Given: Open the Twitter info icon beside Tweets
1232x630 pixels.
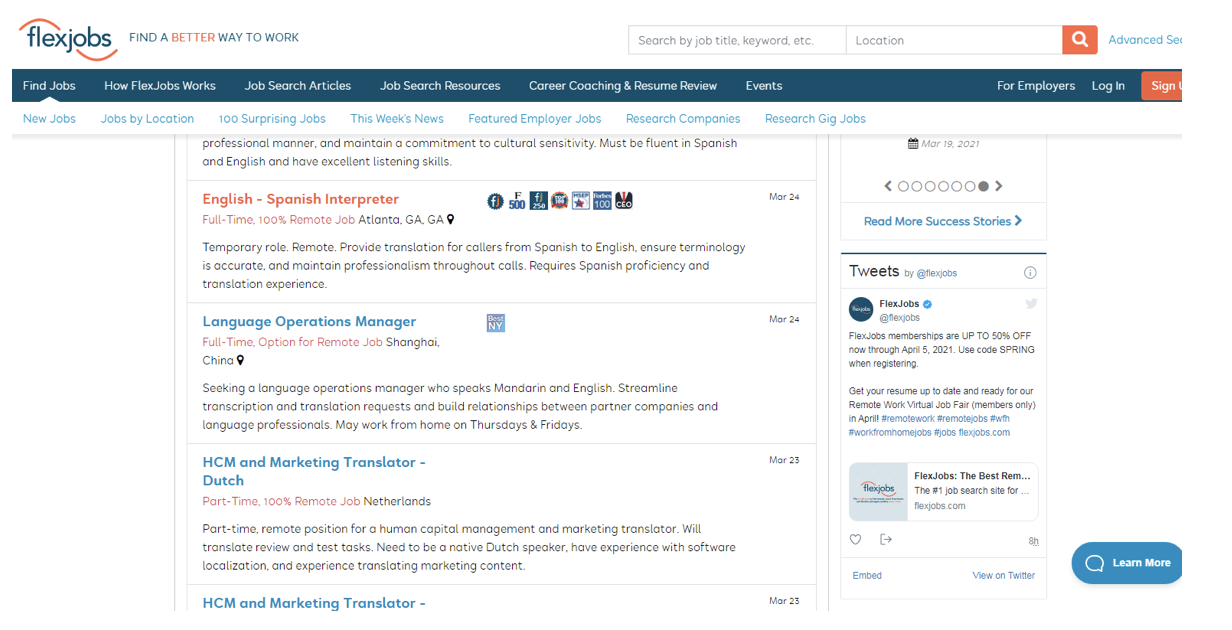Looking at the screenshot, I should [1030, 272].
